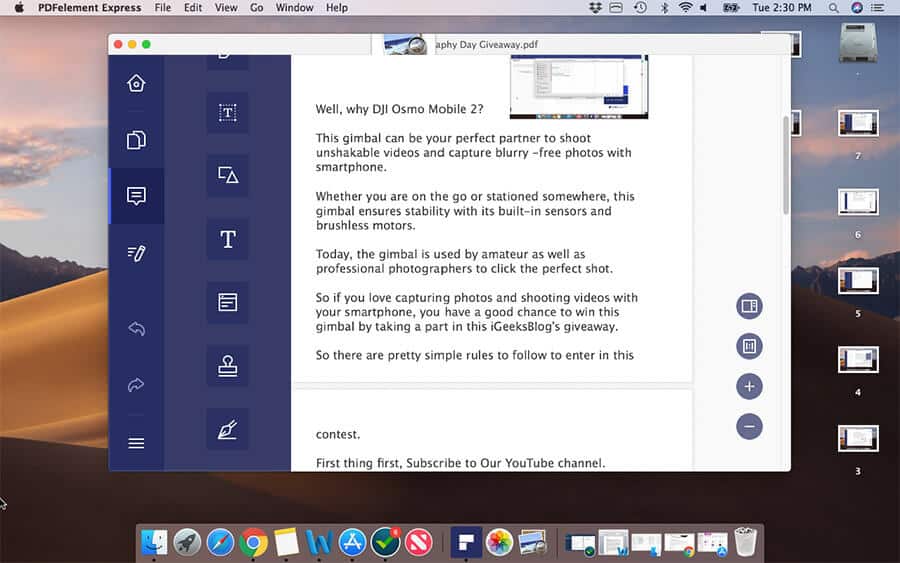
Task: Open Photos from the dock
Action: pos(499,542)
